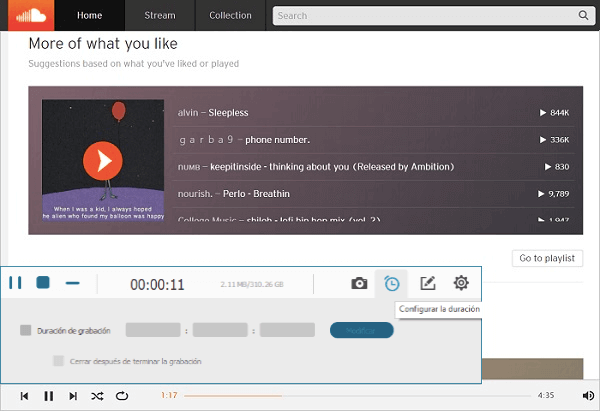600x412 pixels.
Task: Click the 336K play count
Action: pyautogui.click(x=554, y=140)
